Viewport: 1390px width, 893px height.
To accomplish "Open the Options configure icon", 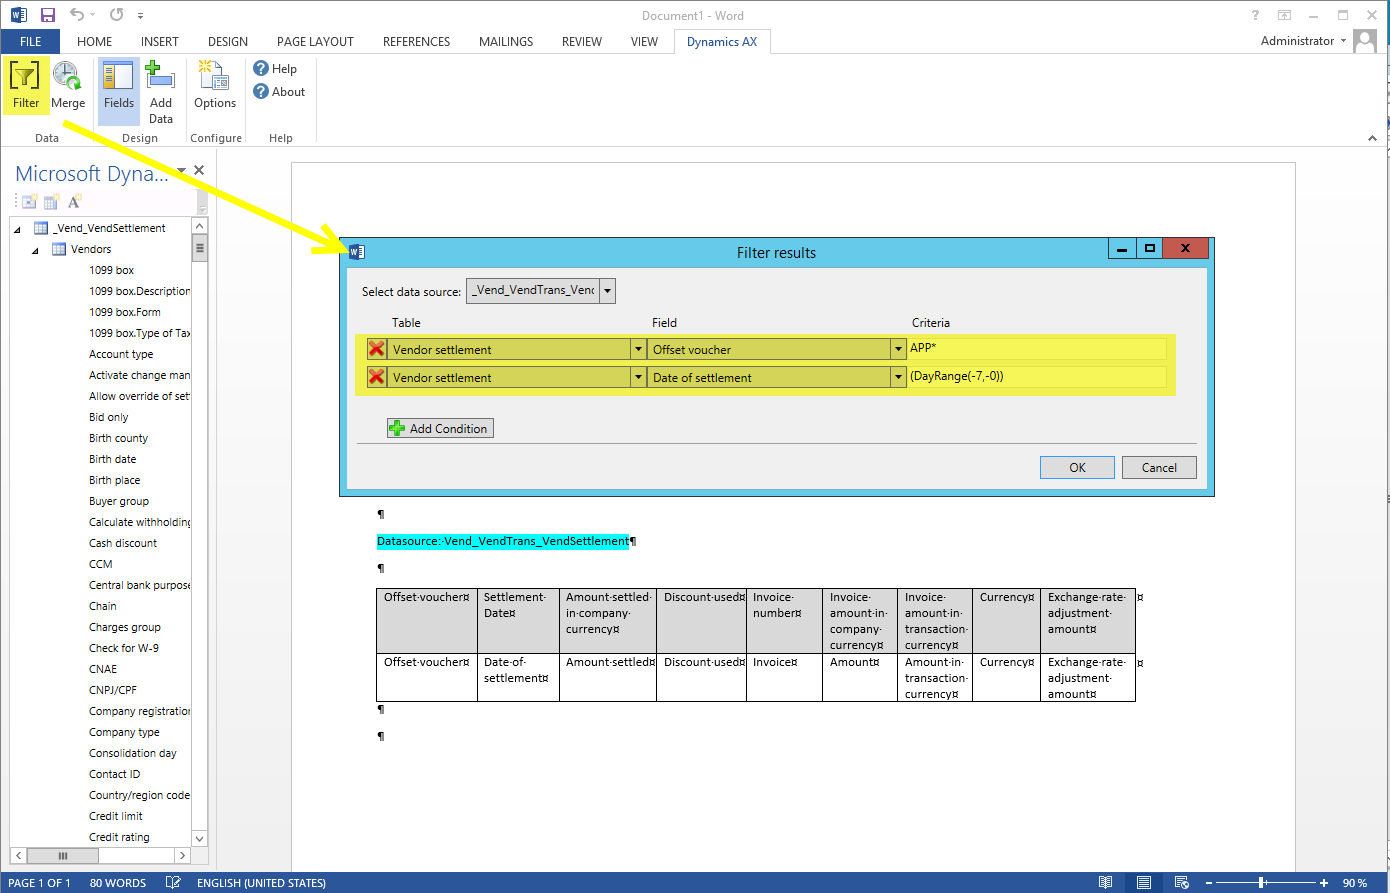I will (214, 76).
